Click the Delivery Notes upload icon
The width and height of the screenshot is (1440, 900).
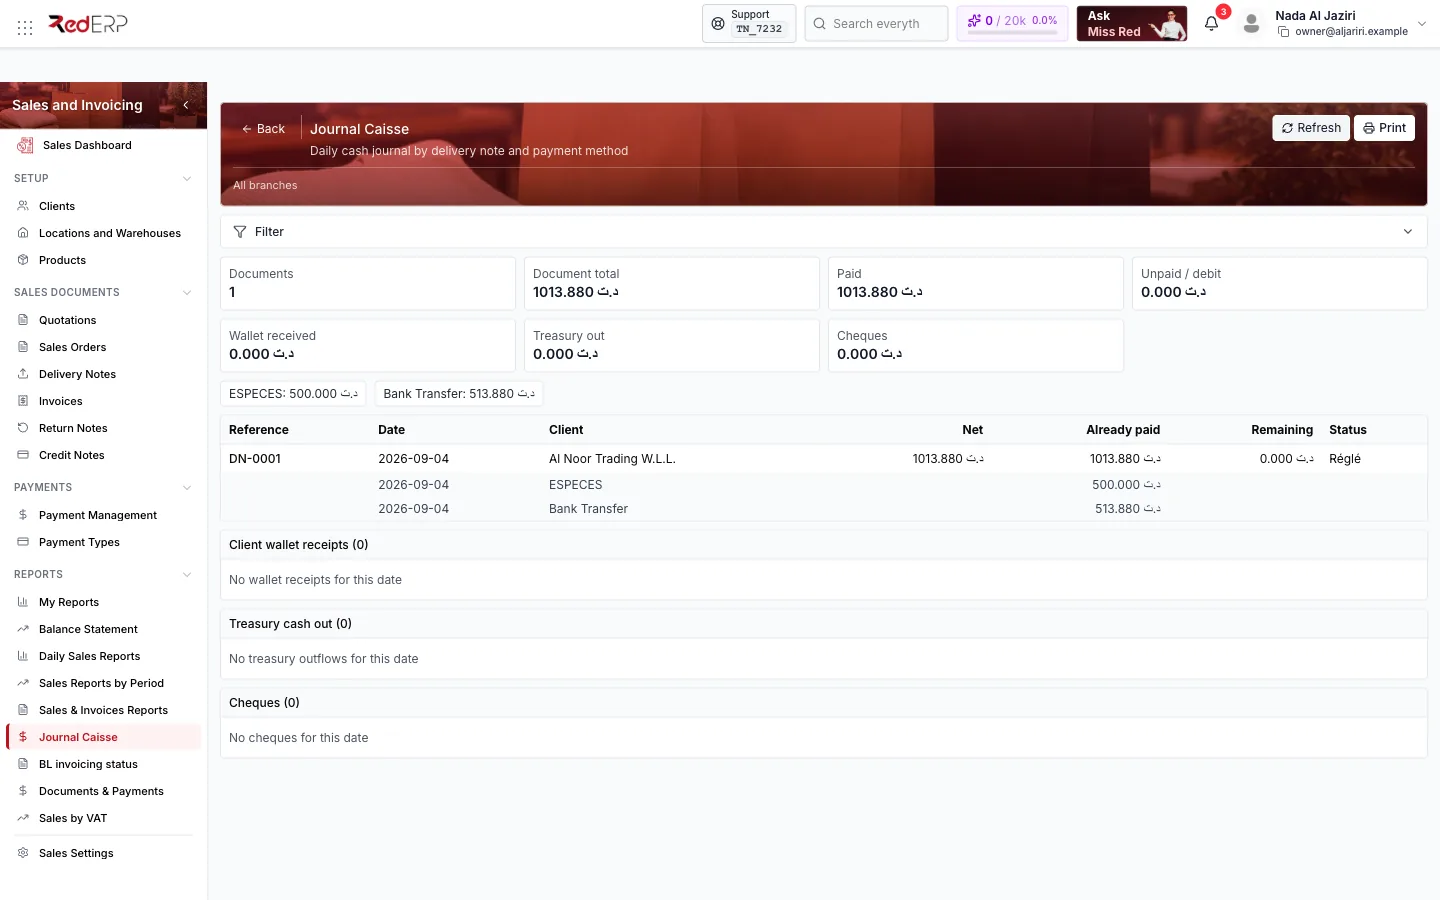coord(23,374)
